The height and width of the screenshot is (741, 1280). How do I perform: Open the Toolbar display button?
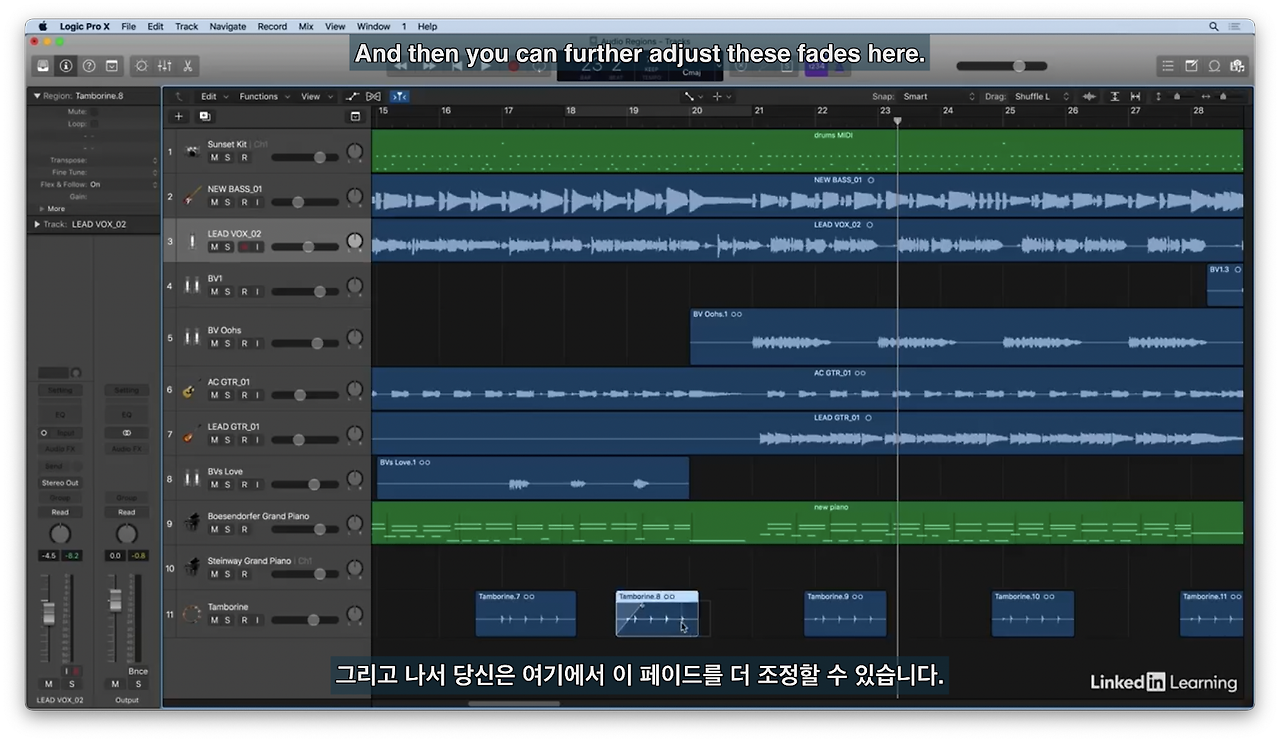(112, 66)
